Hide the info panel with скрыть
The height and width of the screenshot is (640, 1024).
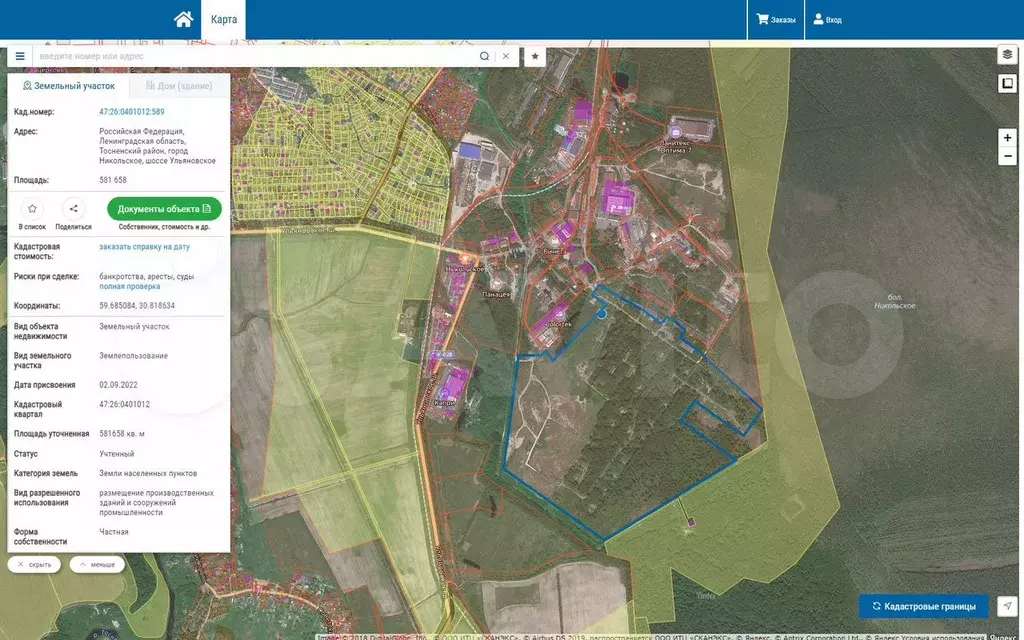pyautogui.click(x=35, y=564)
